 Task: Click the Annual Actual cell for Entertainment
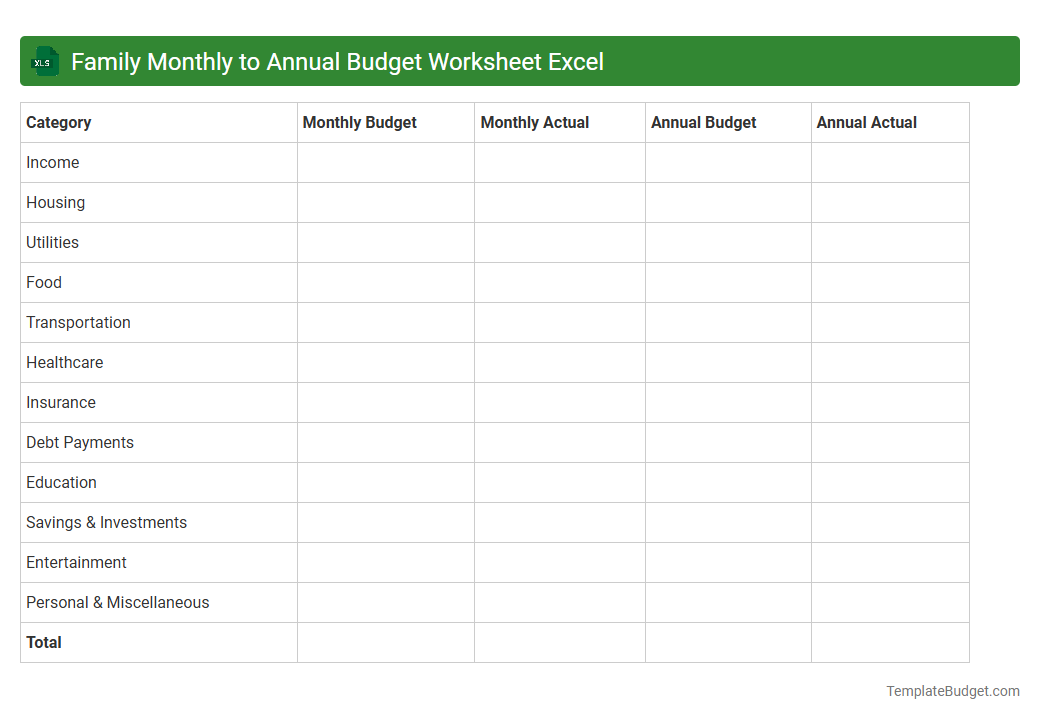pyautogui.click(x=889, y=562)
